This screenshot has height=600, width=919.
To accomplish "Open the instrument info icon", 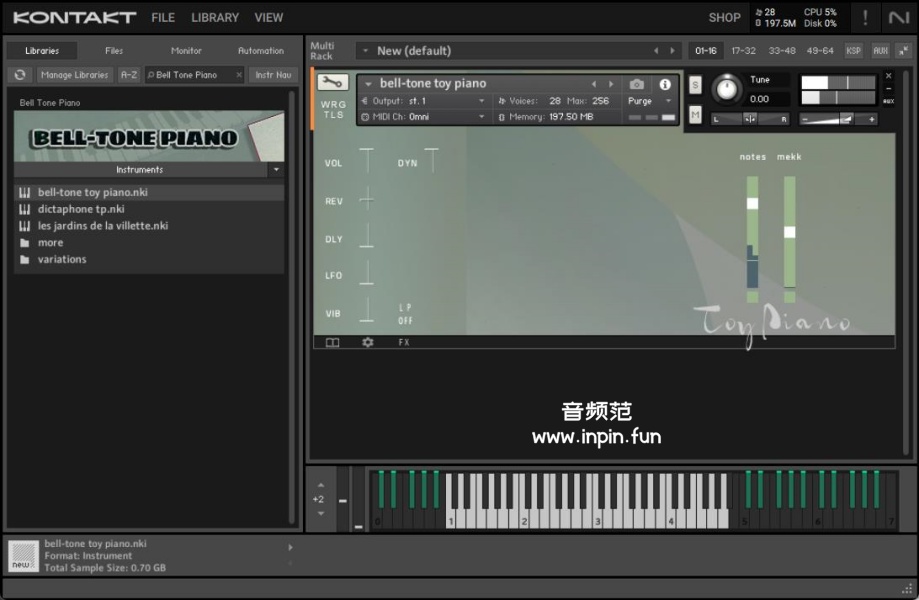I will tap(665, 84).
